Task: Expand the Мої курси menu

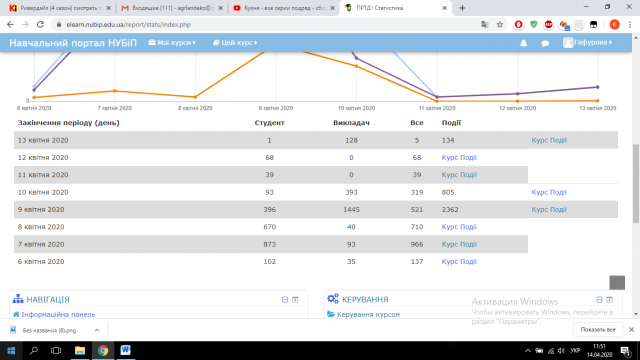Action: [172, 42]
